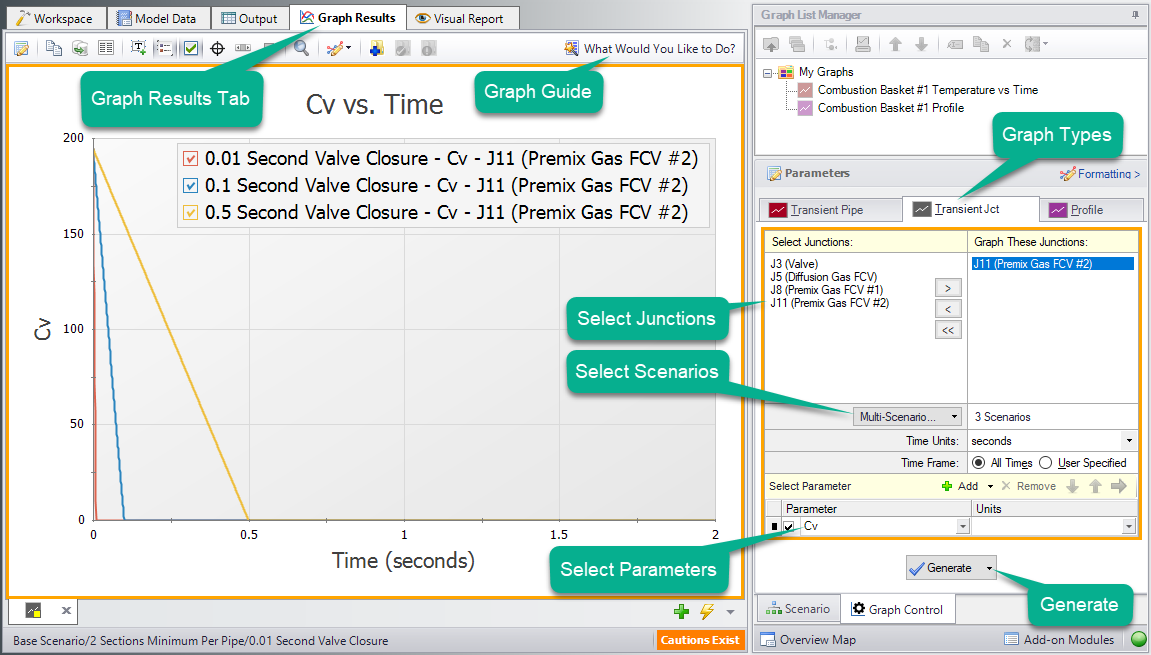The image size is (1151, 655).
Task: Click the magnifier zoom icon
Action: 301,48
